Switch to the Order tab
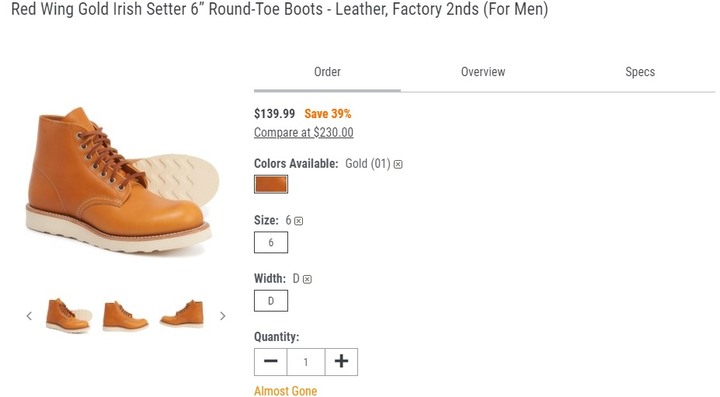Image resolution: width=720 pixels, height=397 pixels. (327, 72)
